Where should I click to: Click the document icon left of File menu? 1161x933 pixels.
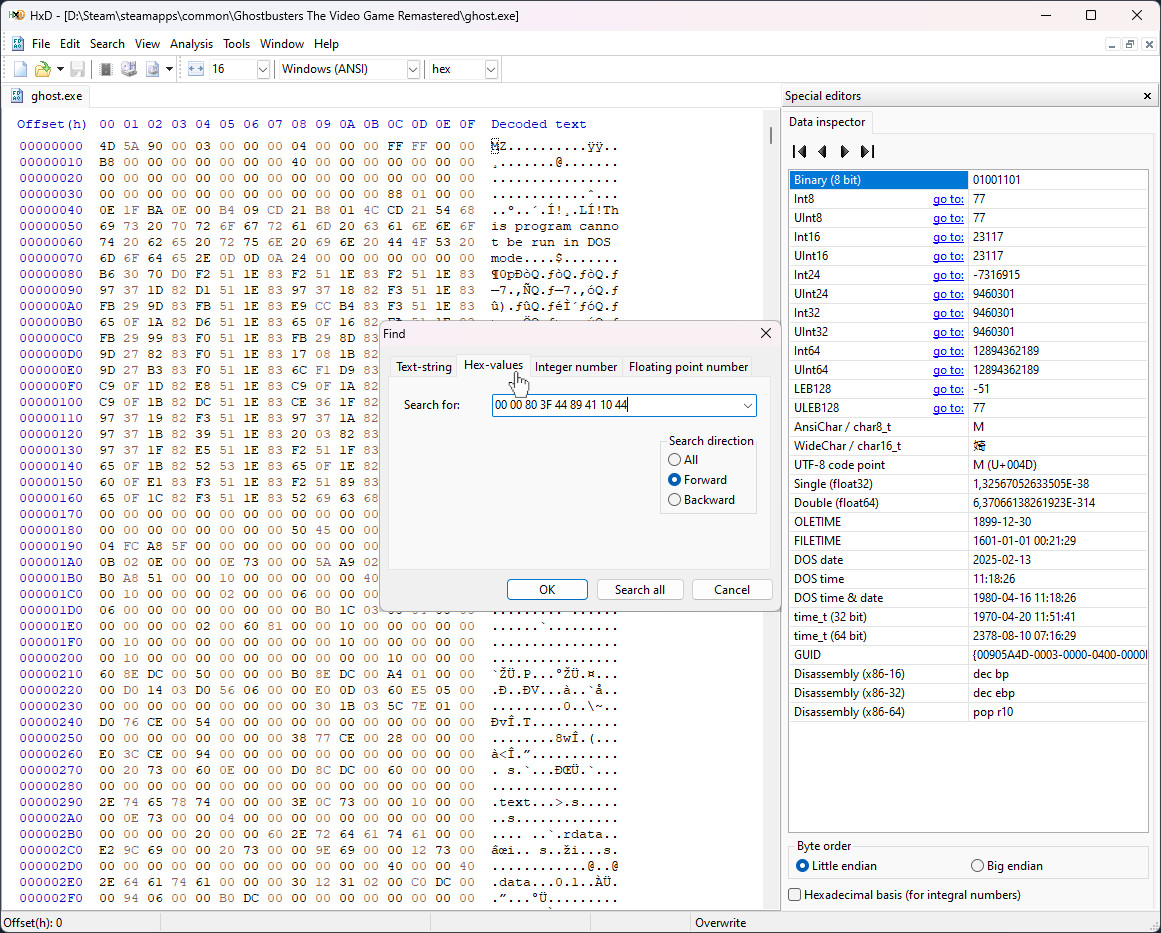(x=18, y=44)
